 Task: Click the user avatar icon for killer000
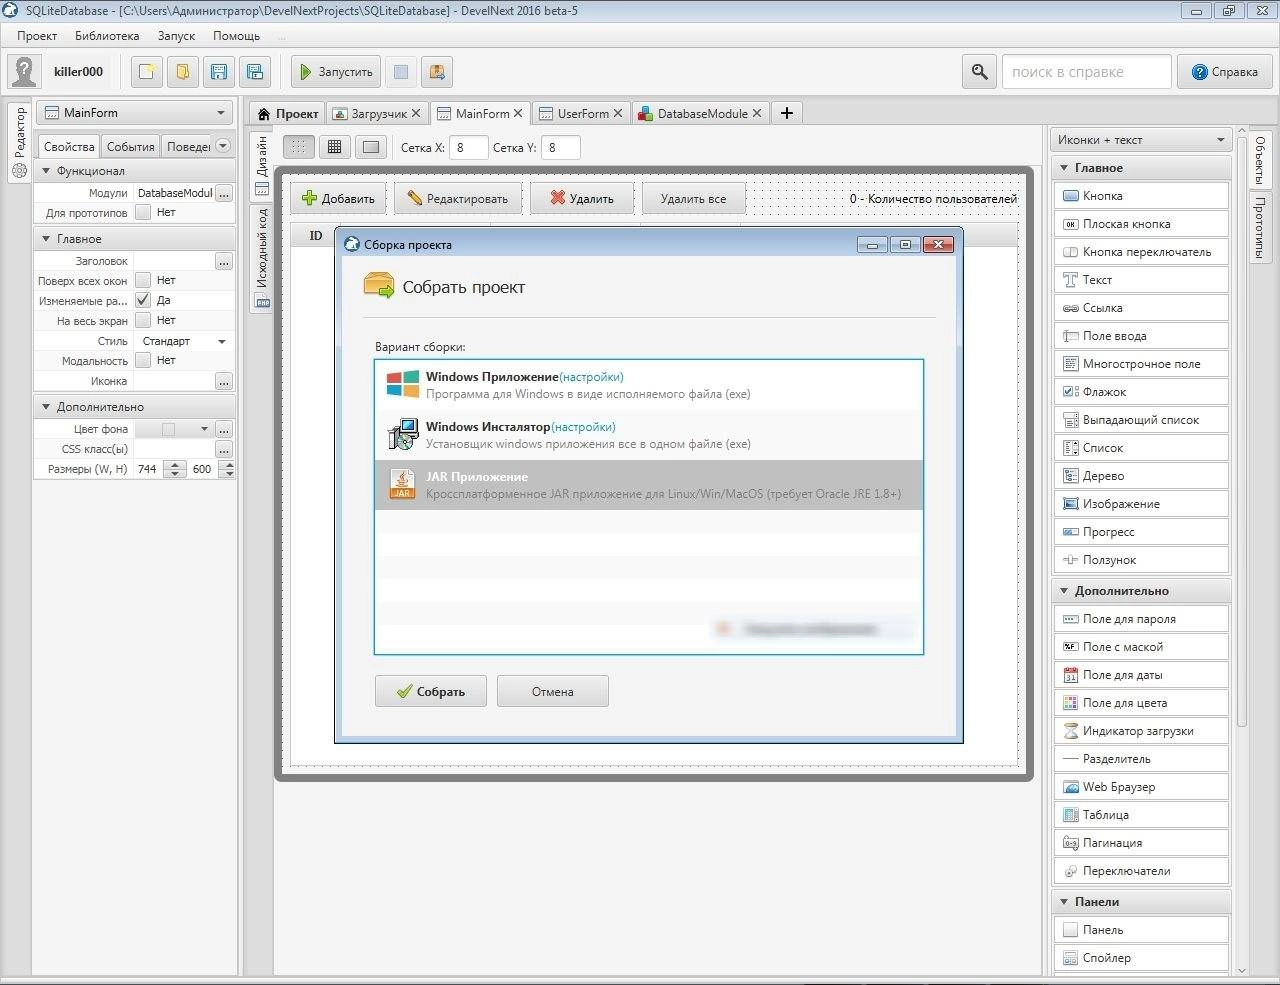point(24,72)
